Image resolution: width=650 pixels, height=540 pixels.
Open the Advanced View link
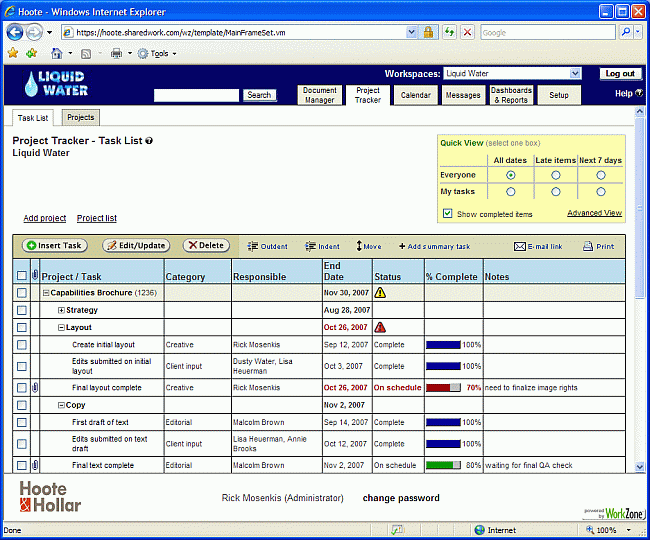click(594, 213)
